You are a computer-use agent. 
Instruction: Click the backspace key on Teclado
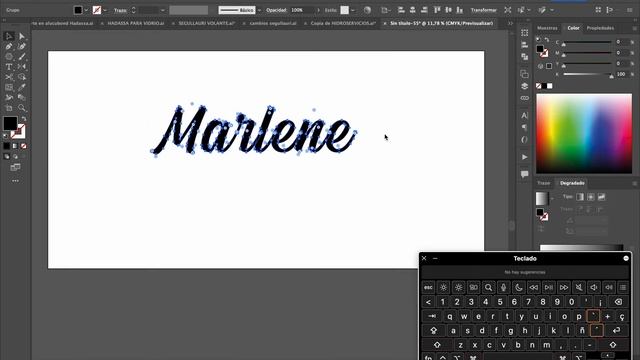click(x=618, y=302)
